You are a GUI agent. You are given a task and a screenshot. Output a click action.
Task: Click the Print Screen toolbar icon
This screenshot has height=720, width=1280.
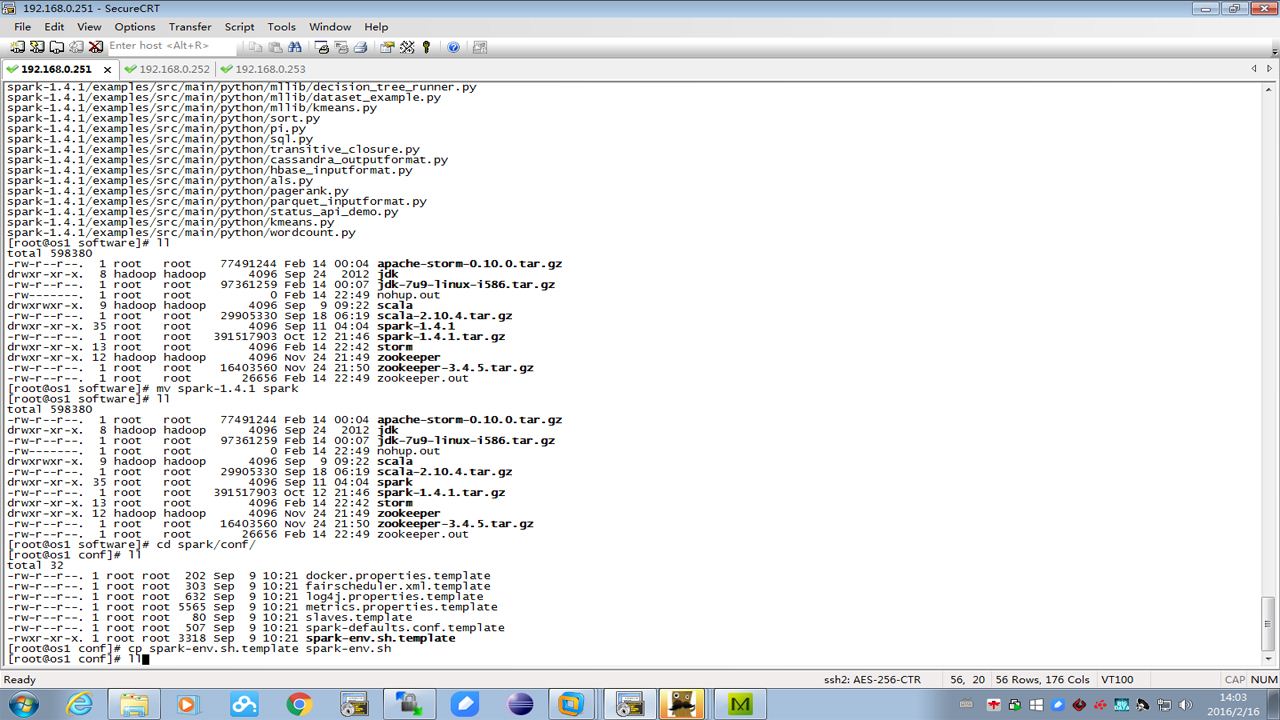tap(322, 47)
